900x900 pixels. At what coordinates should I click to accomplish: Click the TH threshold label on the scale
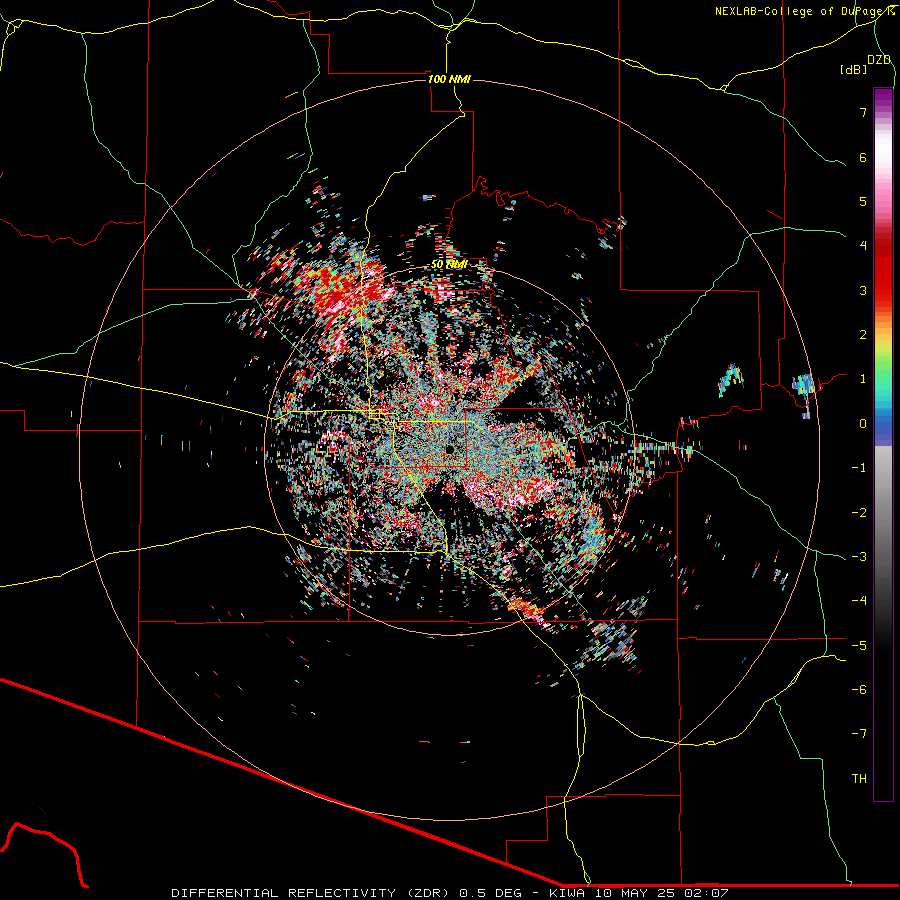[x=859, y=778]
